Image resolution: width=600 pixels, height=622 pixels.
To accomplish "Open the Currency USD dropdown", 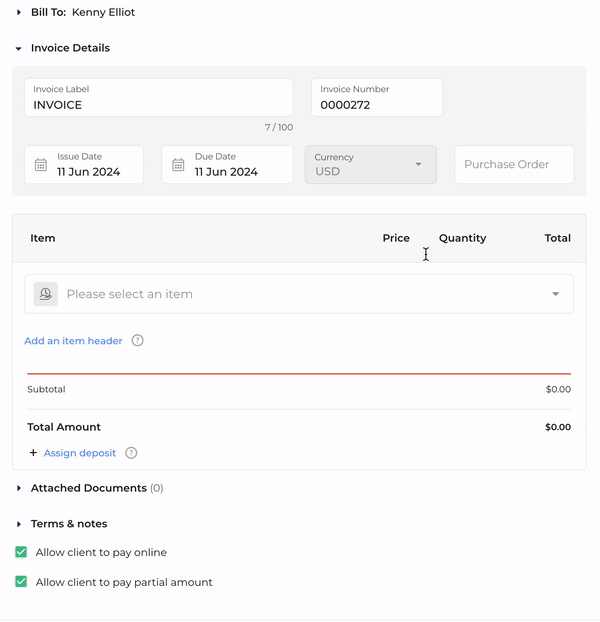I will (x=370, y=165).
